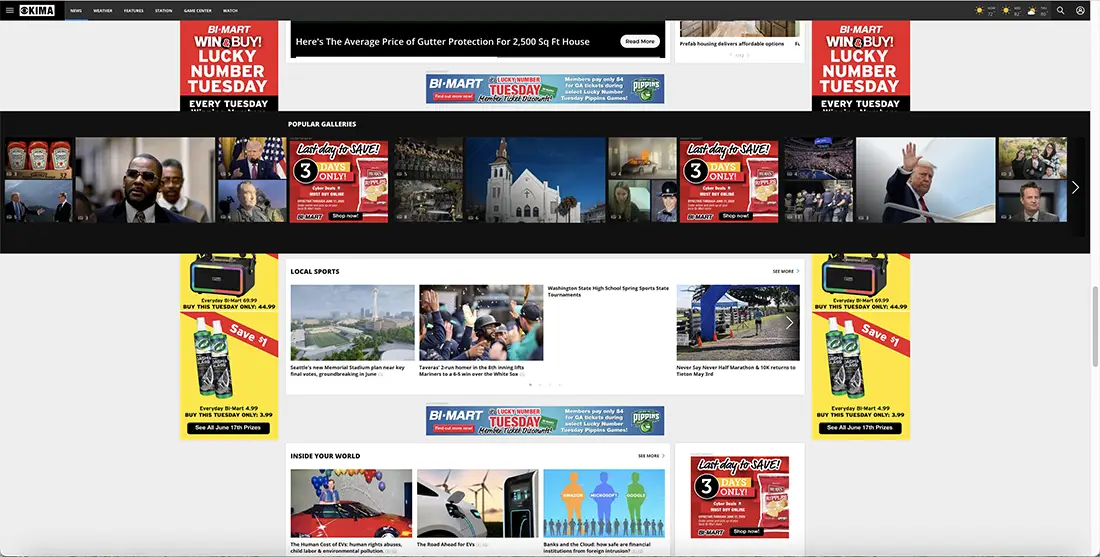Open the Weather menu
The image size is (1100, 557).
(x=102, y=11)
